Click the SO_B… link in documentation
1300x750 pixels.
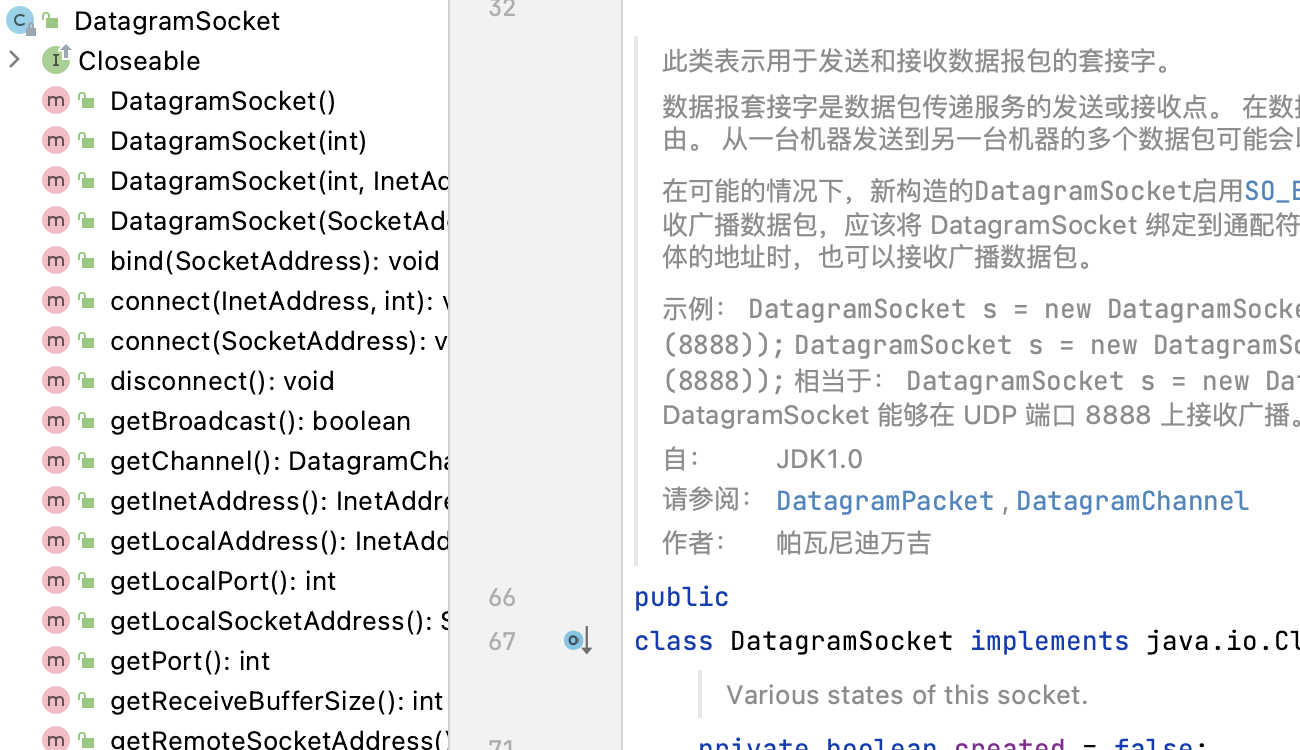[1272, 191]
